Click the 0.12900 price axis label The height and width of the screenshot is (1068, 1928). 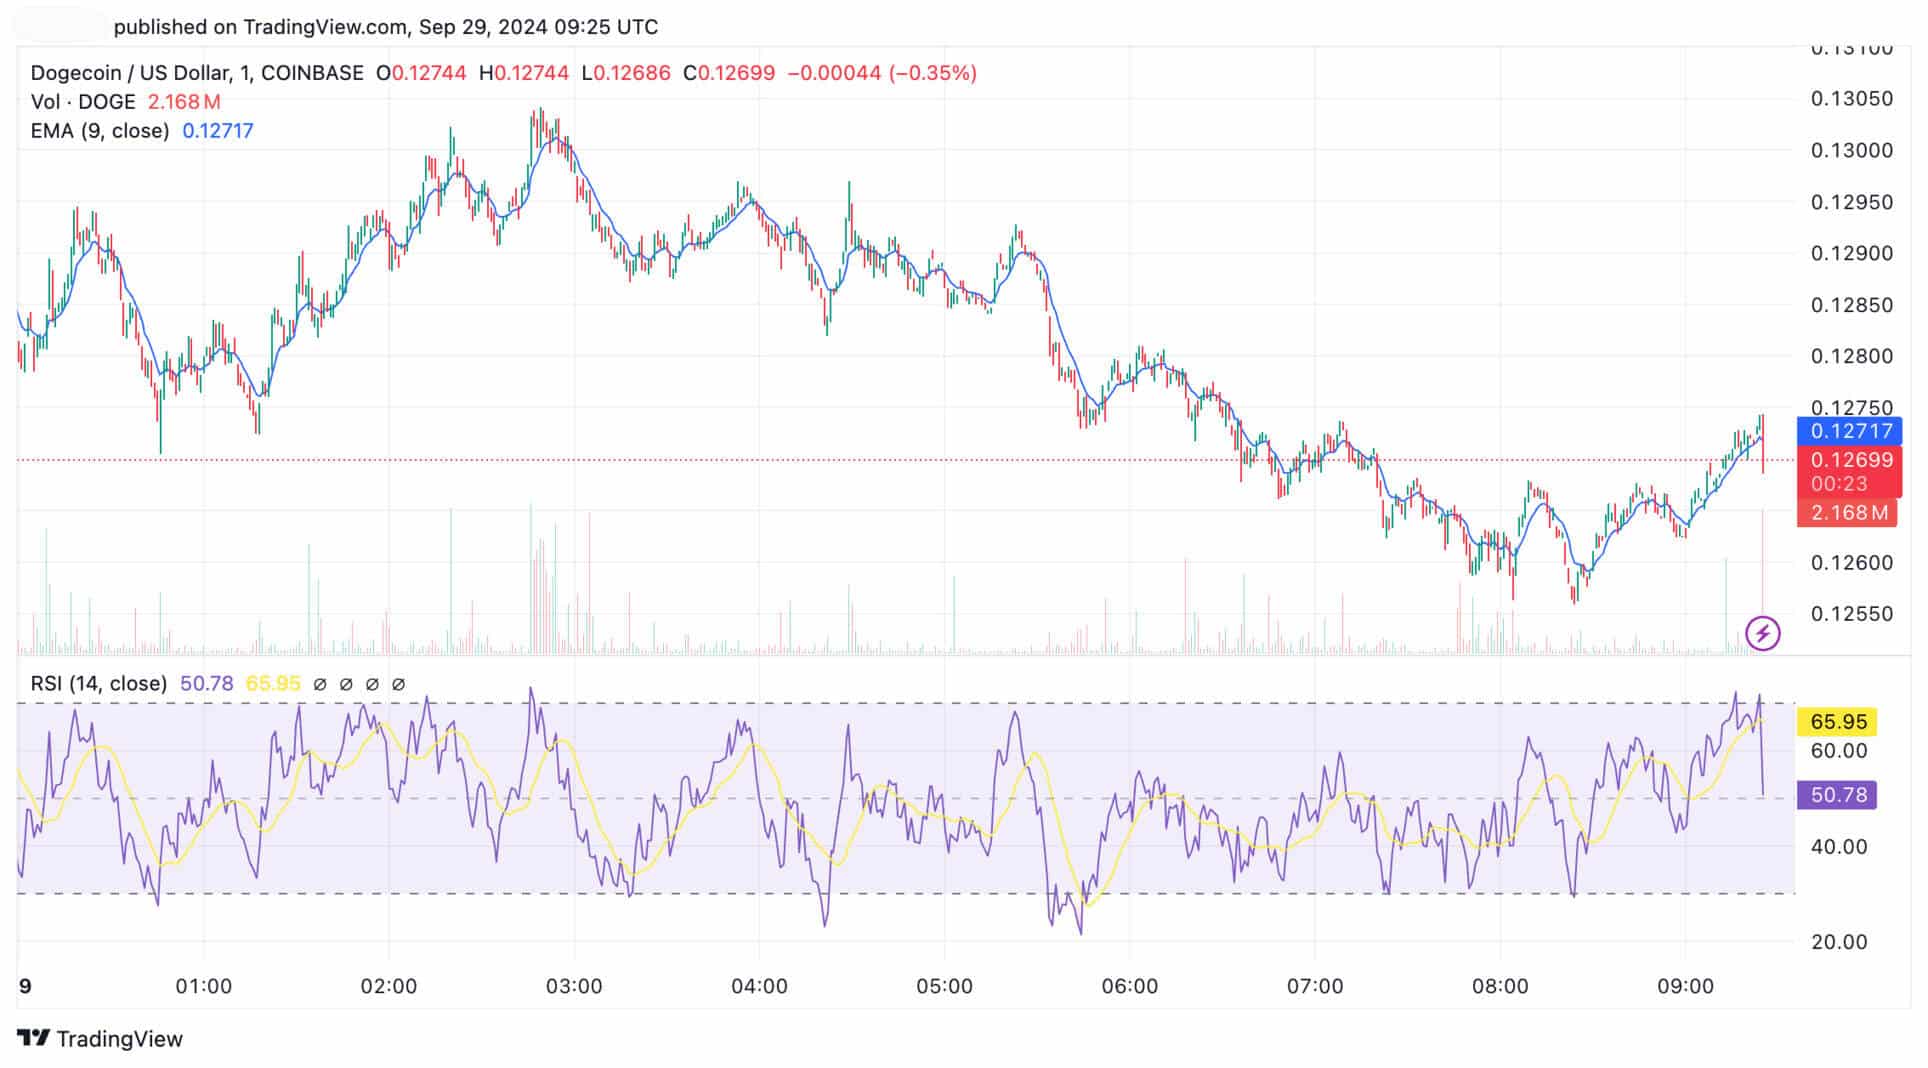point(1852,253)
